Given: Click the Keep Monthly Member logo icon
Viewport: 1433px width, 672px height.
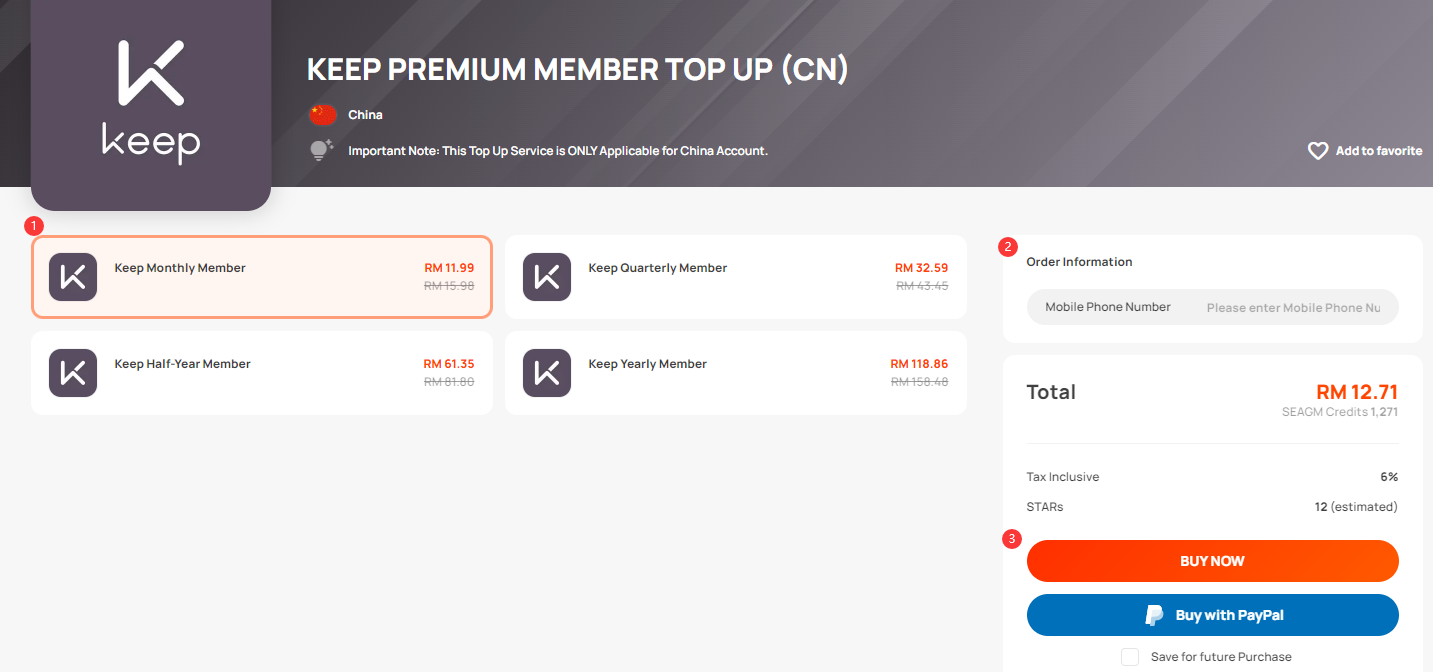Looking at the screenshot, I should (73, 277).
